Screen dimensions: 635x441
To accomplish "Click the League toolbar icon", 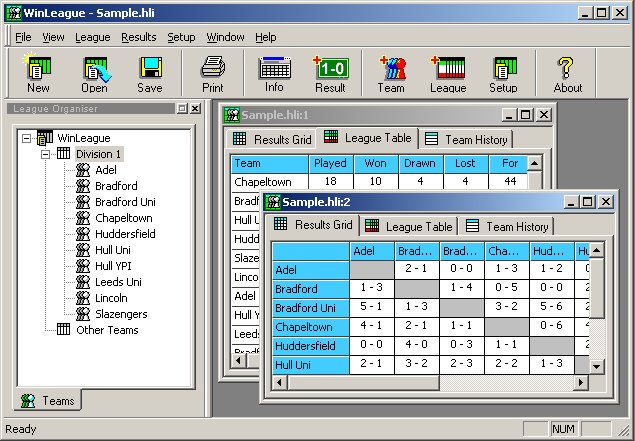I will (448, 74).
